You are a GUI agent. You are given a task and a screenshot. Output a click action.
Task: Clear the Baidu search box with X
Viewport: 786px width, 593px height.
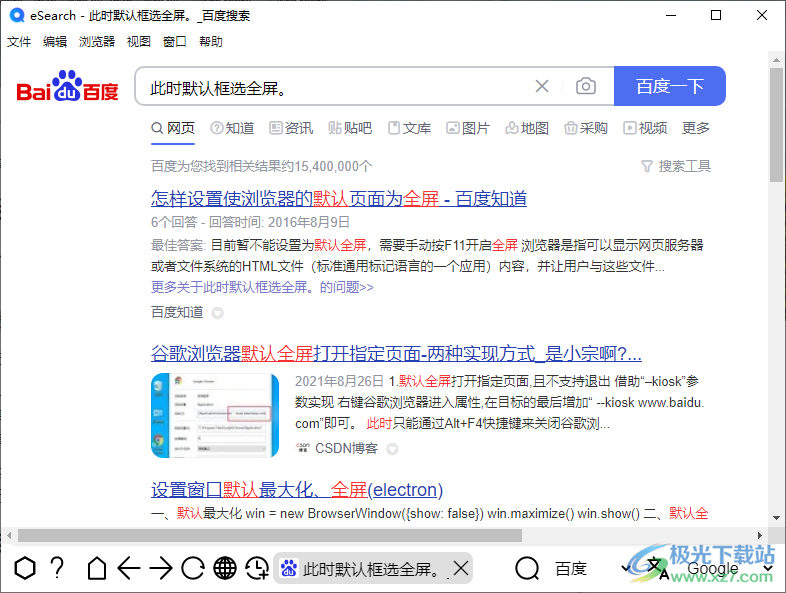(x=542, y=86)
